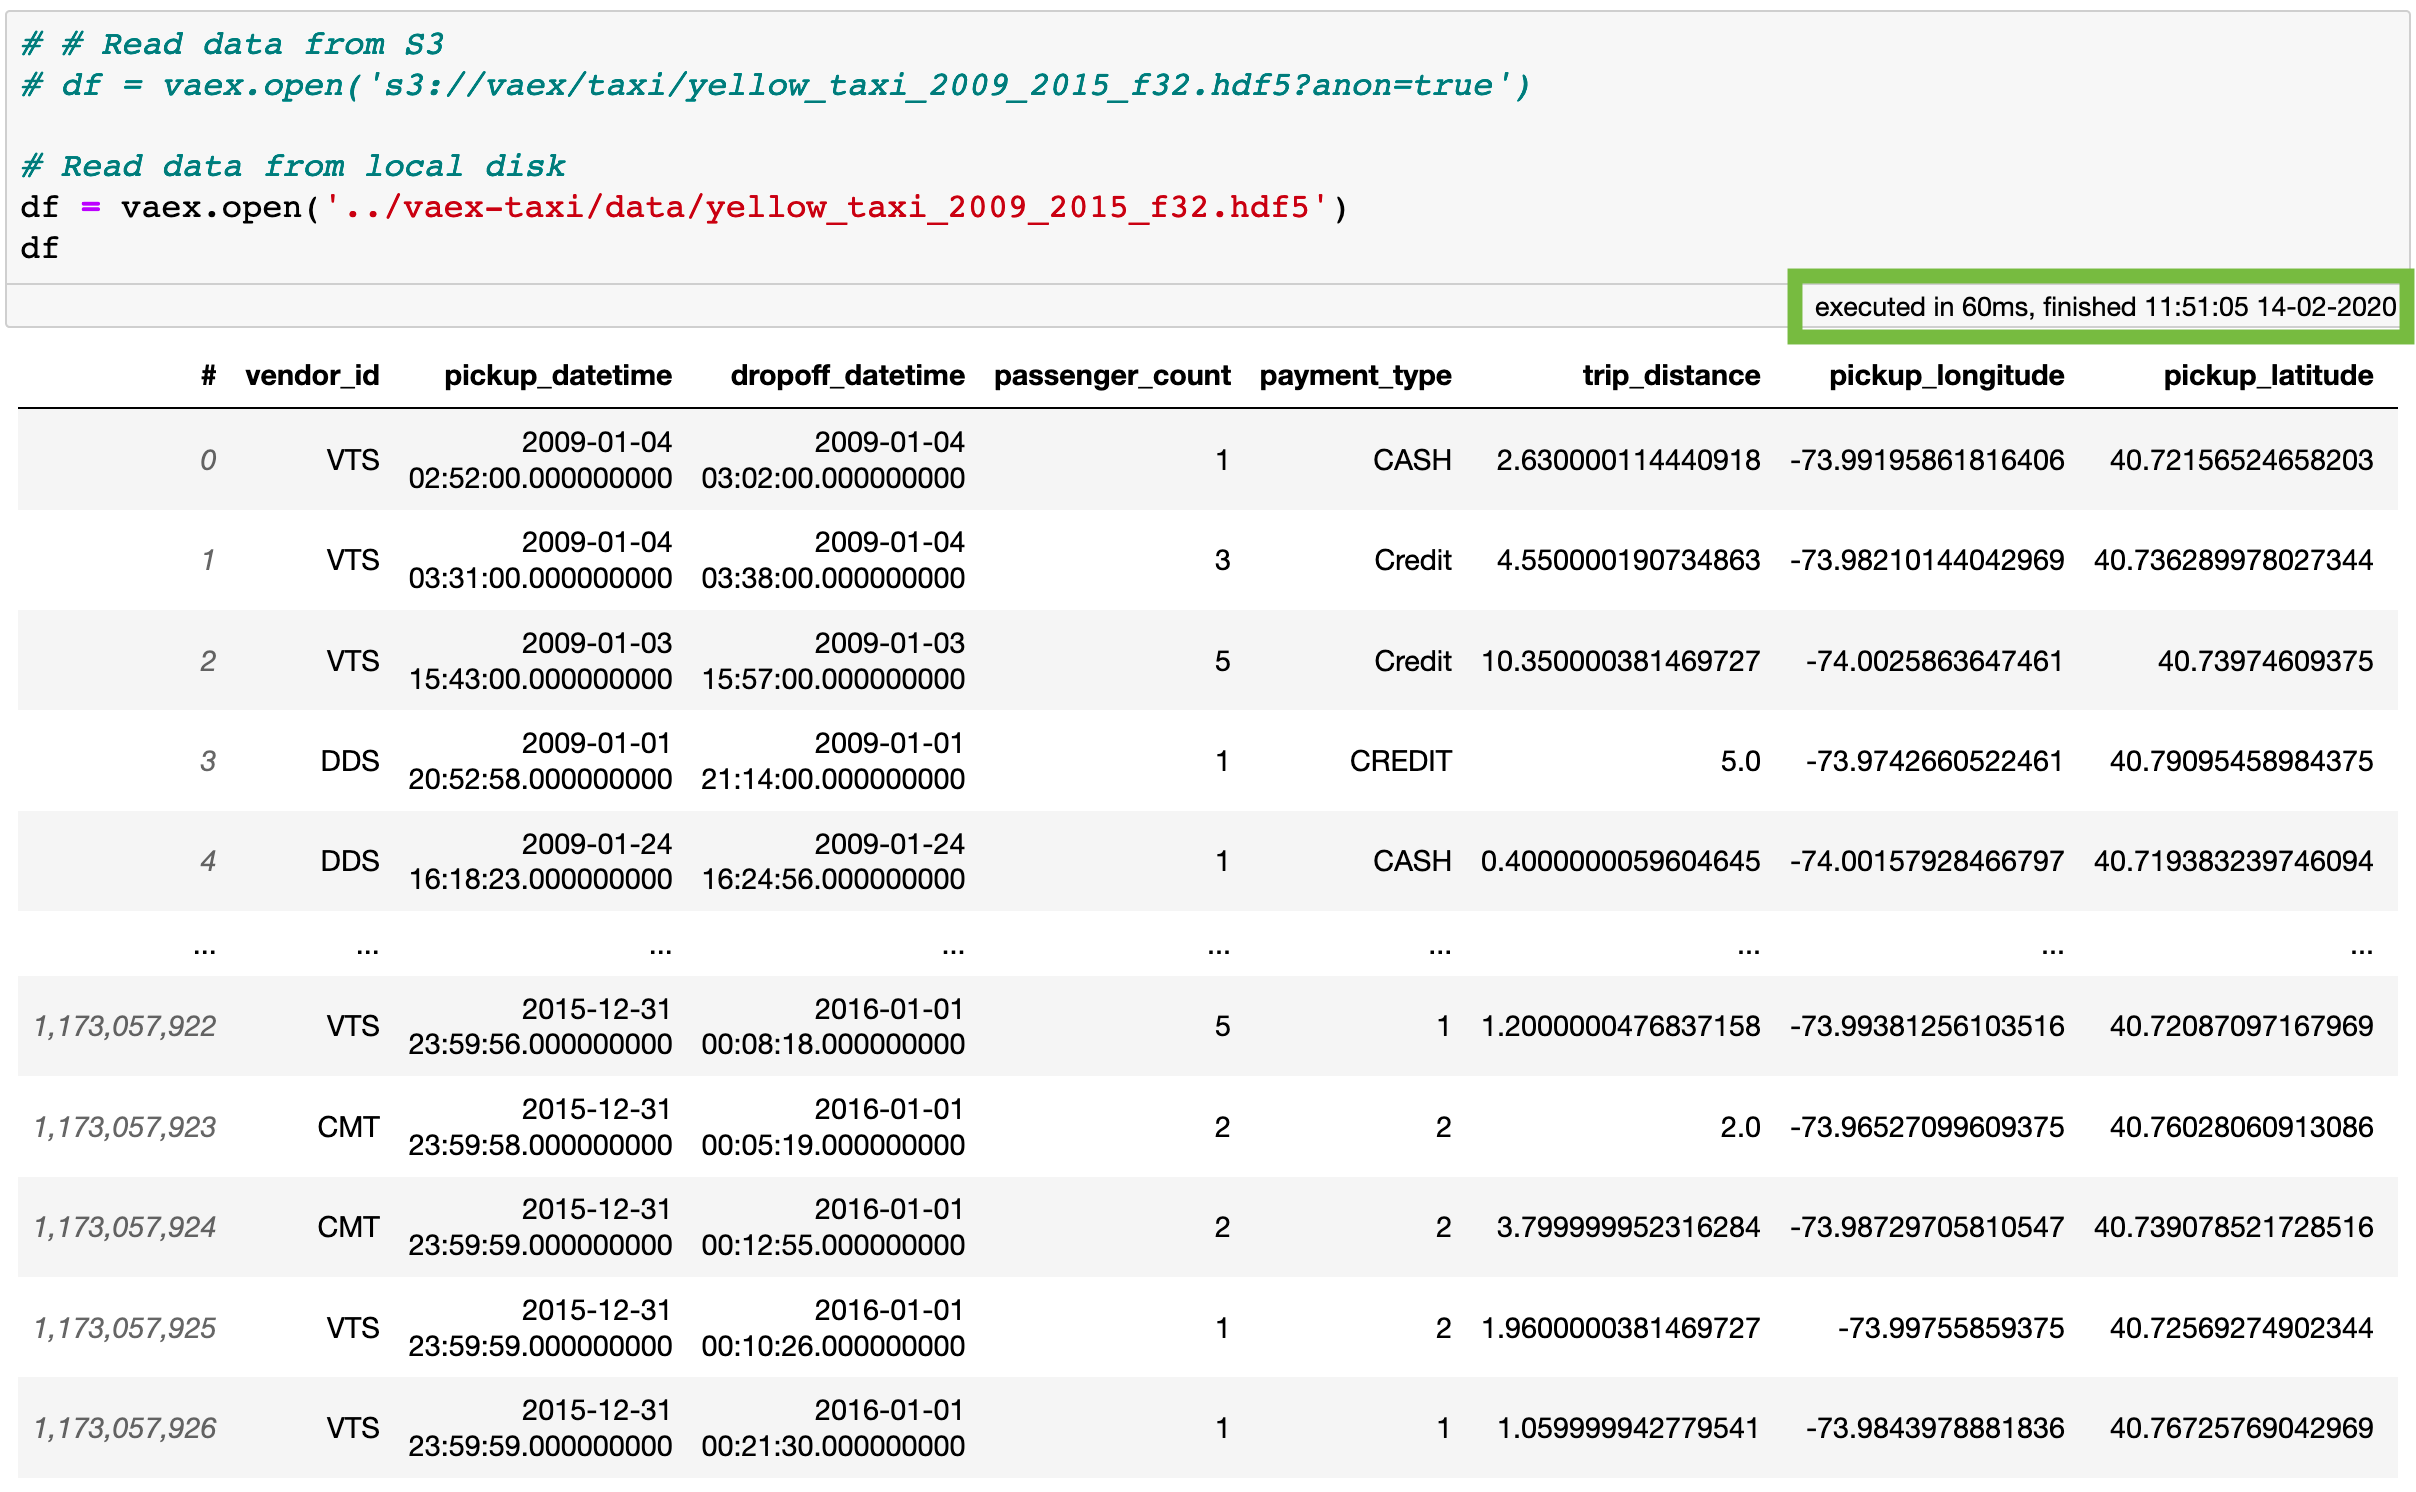The width and height of the screenshot is (2416, 1492).
Task: Click the '# Read data from local disk' comment
Action: click(x=293, y=166)
